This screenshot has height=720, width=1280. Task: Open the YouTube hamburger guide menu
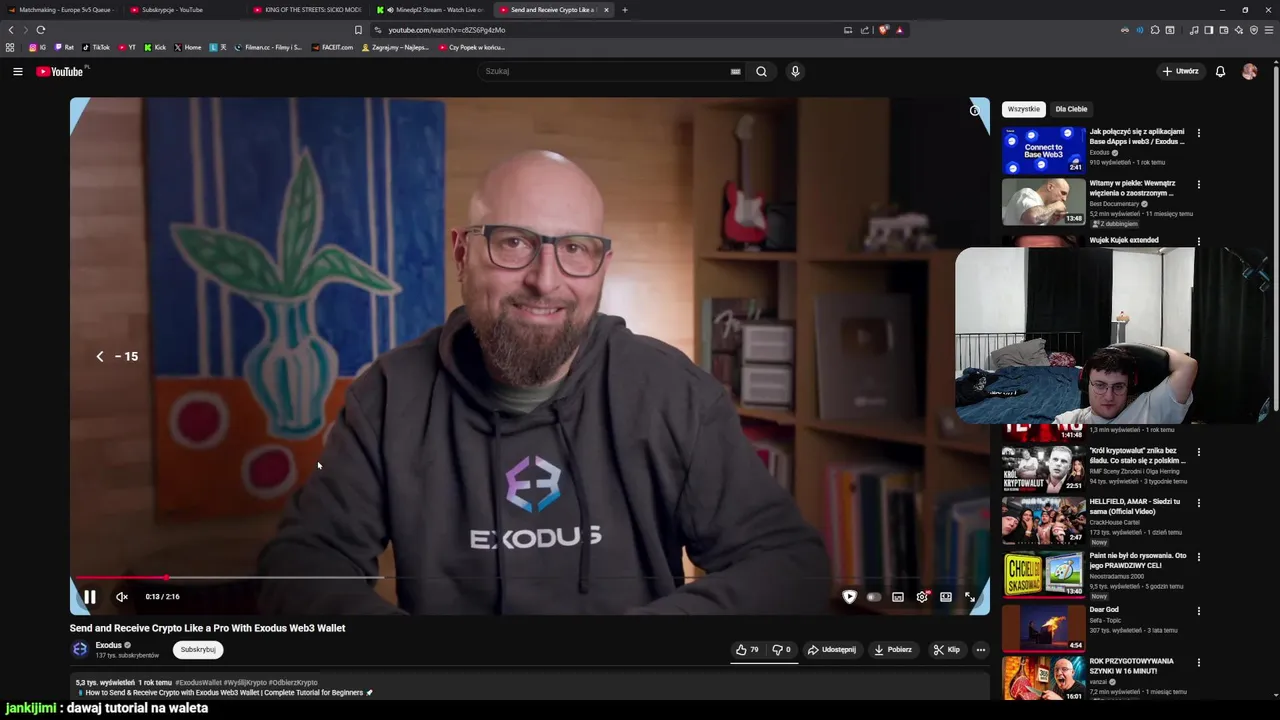(17, 71)
